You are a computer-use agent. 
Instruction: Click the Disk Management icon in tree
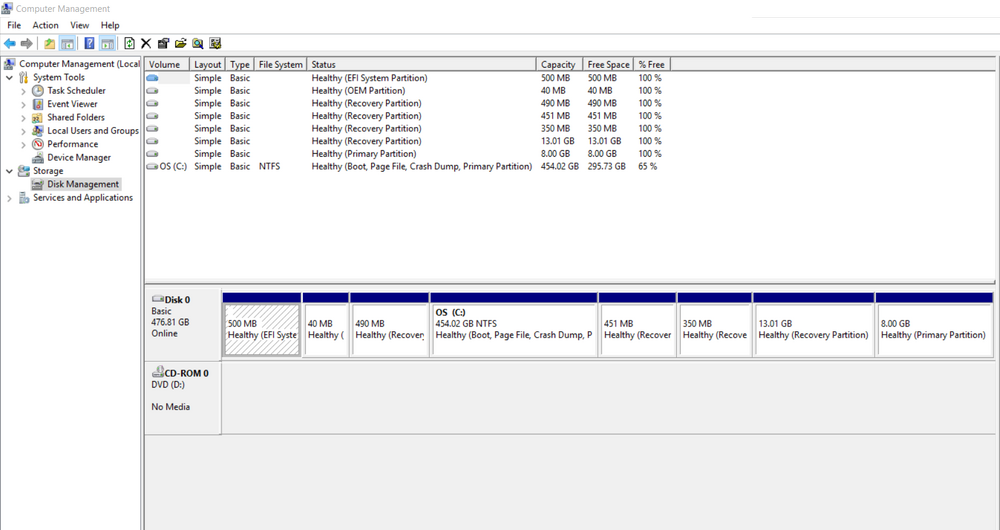[38, 184]
